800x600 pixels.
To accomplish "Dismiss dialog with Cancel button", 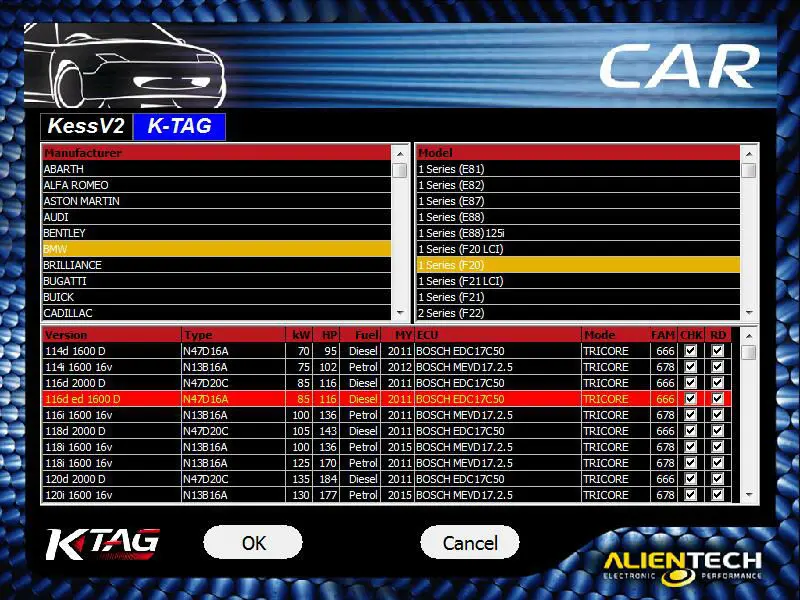I will coord(470,542).
